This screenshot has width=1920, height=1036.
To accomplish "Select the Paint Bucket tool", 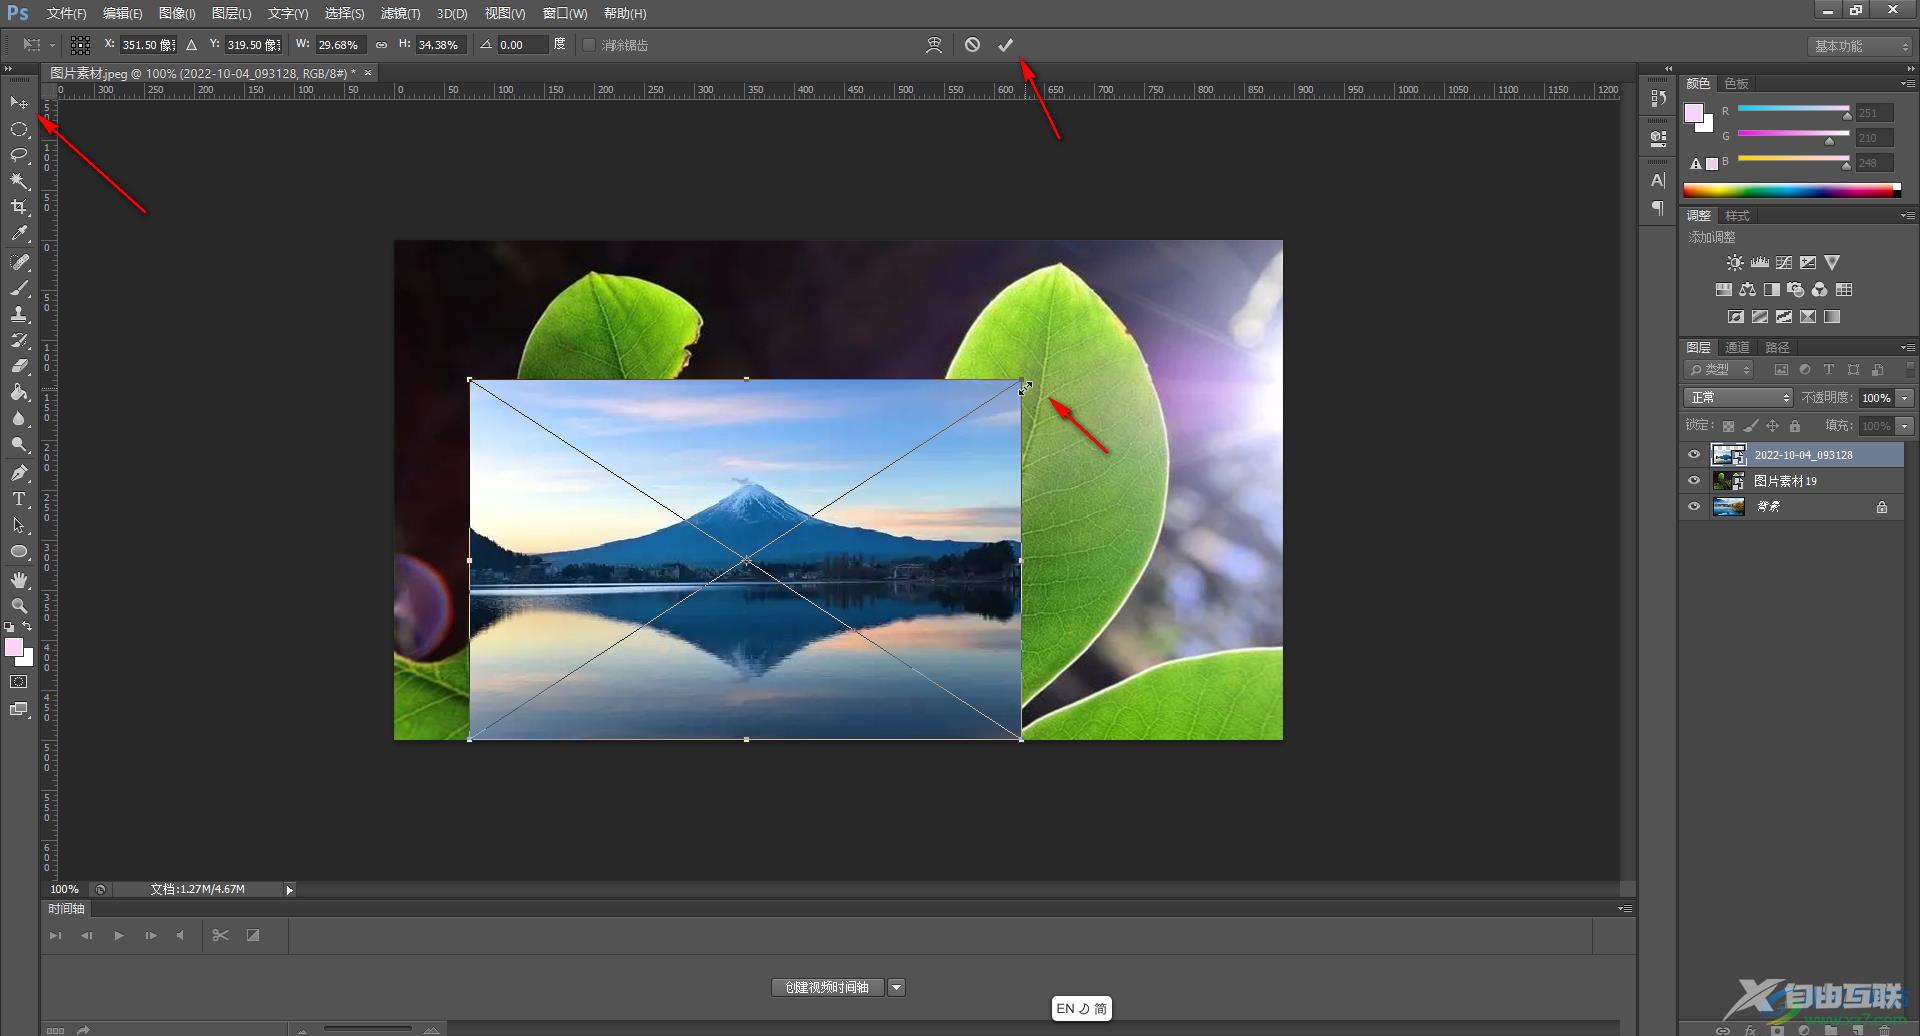I will coord(19,392).
